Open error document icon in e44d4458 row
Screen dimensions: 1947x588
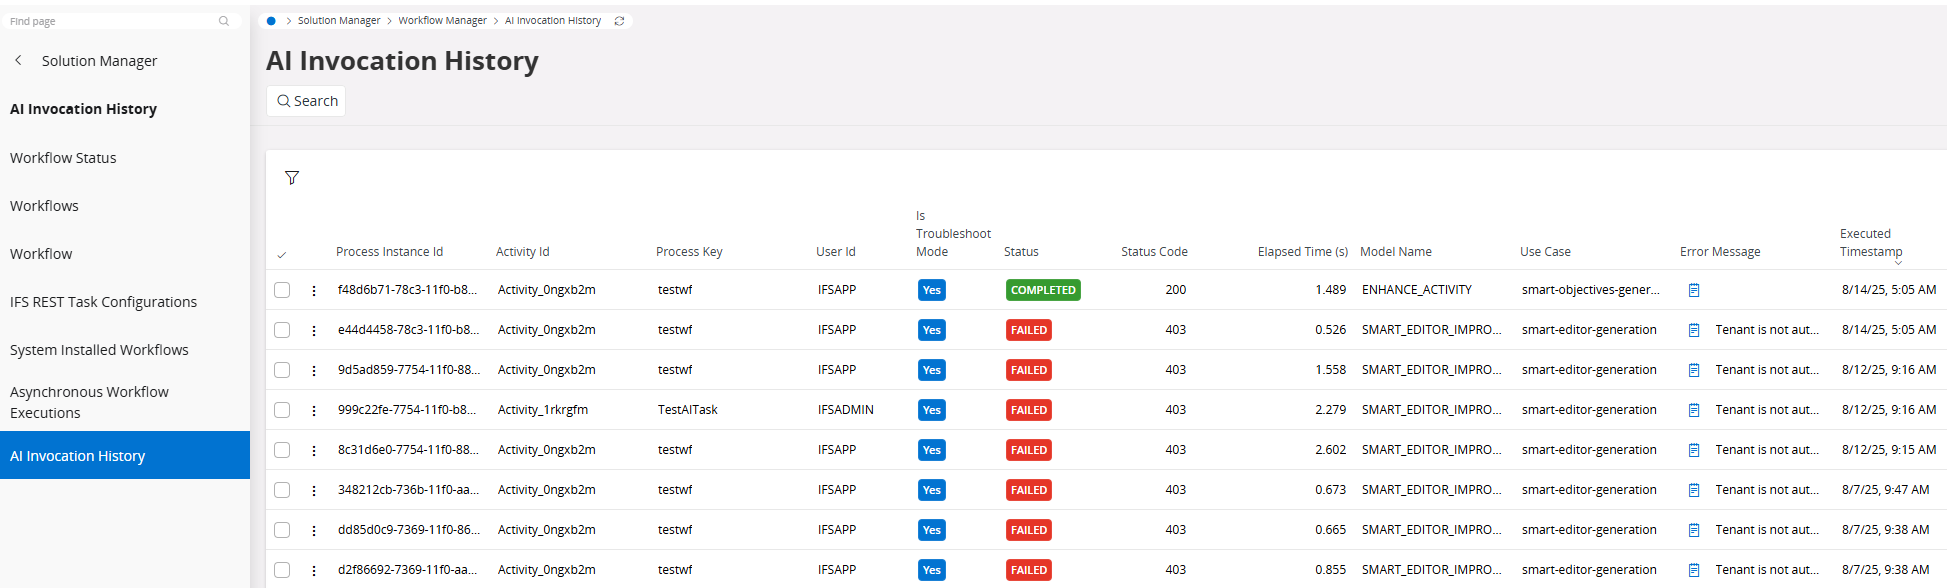point(1694,330)
